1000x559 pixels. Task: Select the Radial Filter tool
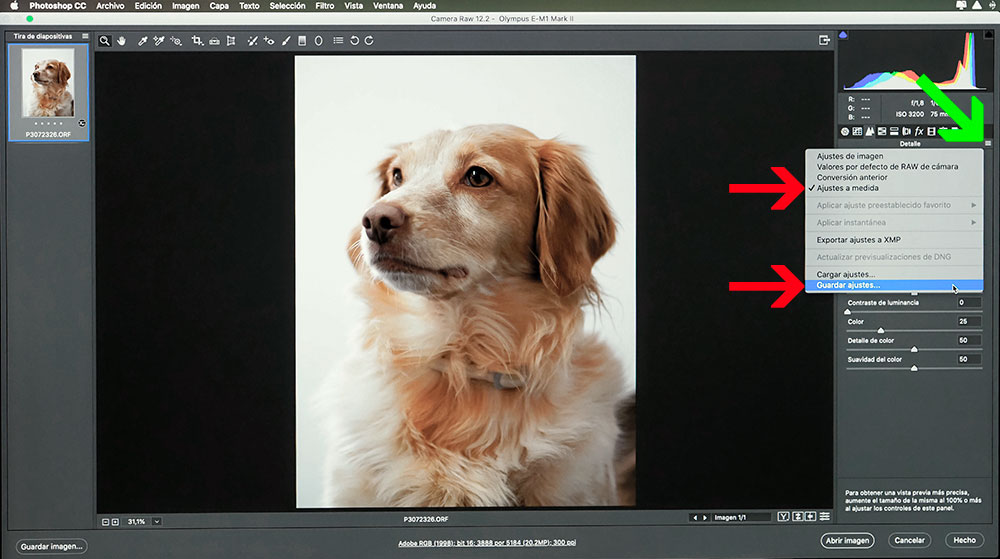point(318,41)
